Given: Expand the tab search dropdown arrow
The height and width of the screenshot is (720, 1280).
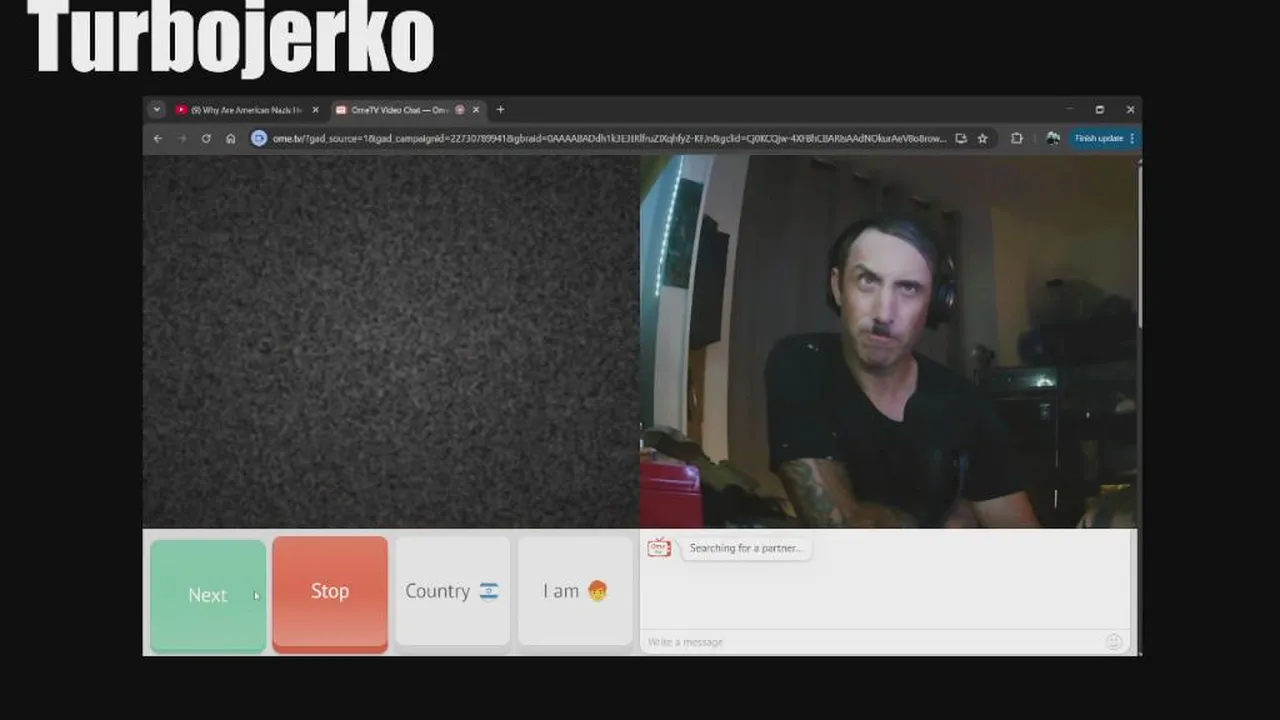Looking at the screenshot, I should (156, 110).
